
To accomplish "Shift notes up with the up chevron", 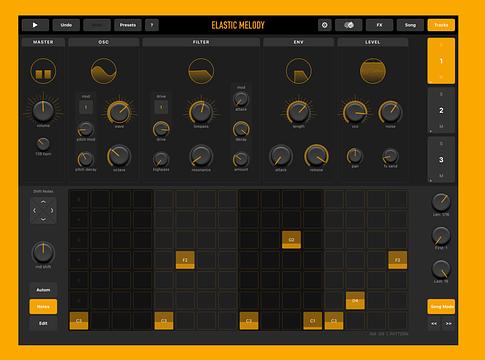I will (43, 202).
